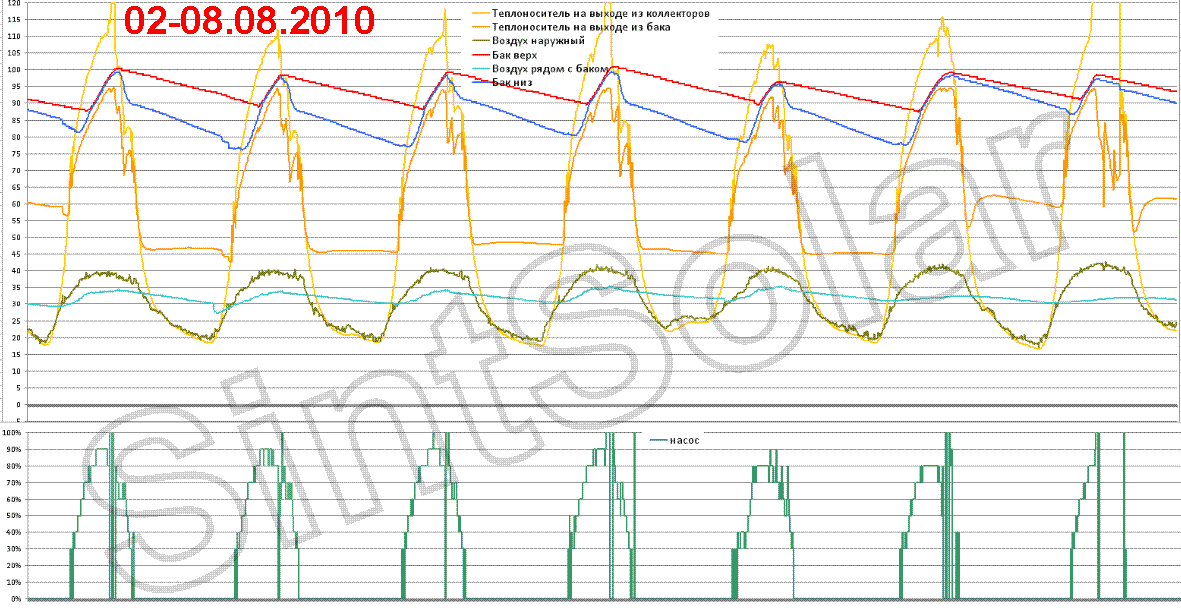Click the red legend line beside 'Бак верх'
Viewport: 1181px width, 608px height.
tap(480, 54)
